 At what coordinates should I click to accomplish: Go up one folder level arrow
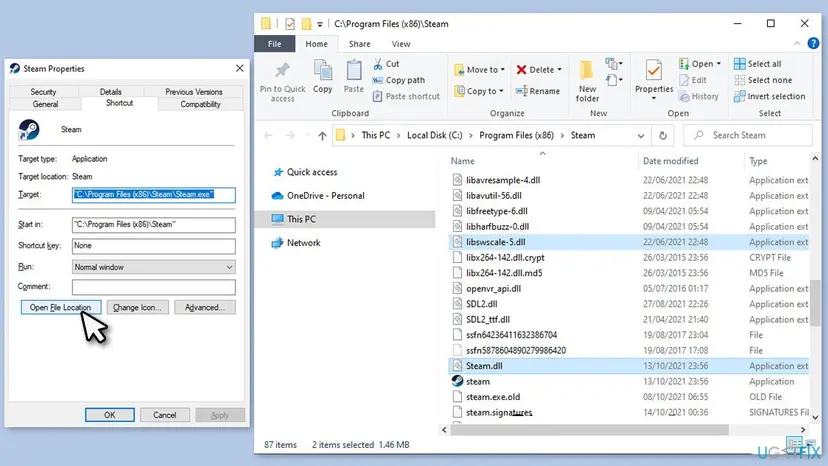[x=323, y=136]
